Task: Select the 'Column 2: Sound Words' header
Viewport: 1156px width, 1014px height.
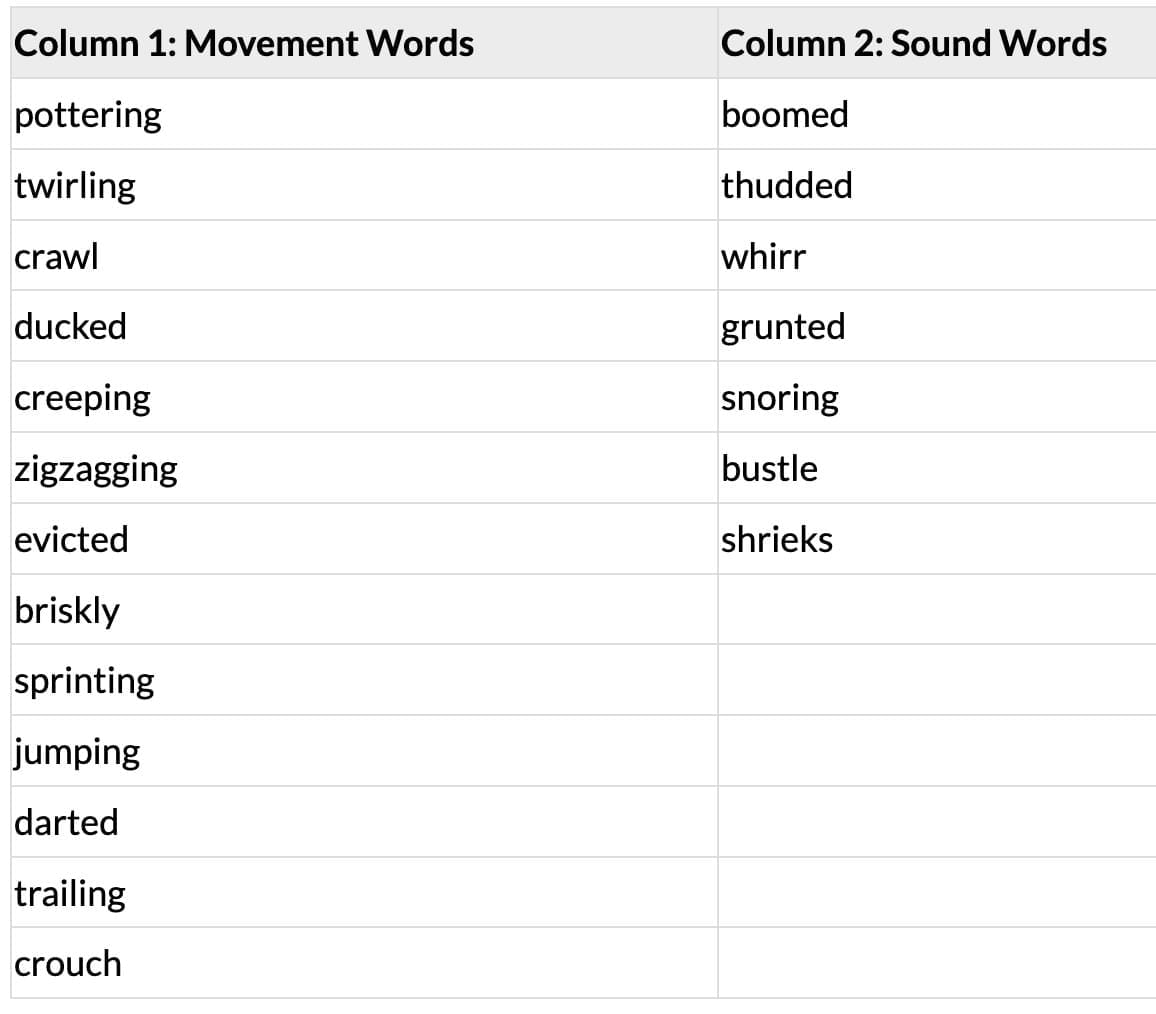Action: [x=913, y=44]
